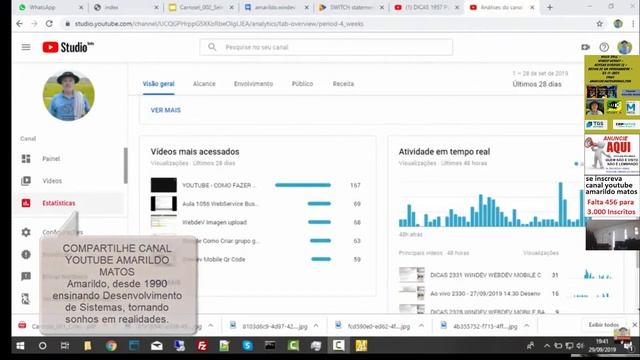Show hidden system tray icons
640x360 pixels.
coord(547,346)
